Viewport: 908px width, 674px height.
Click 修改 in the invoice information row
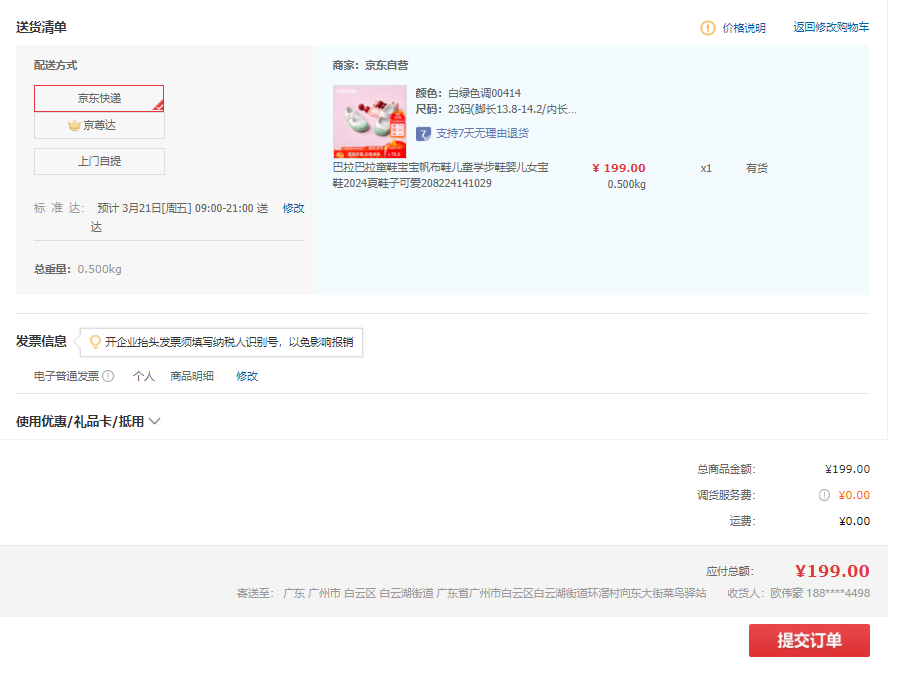point(247,377)
